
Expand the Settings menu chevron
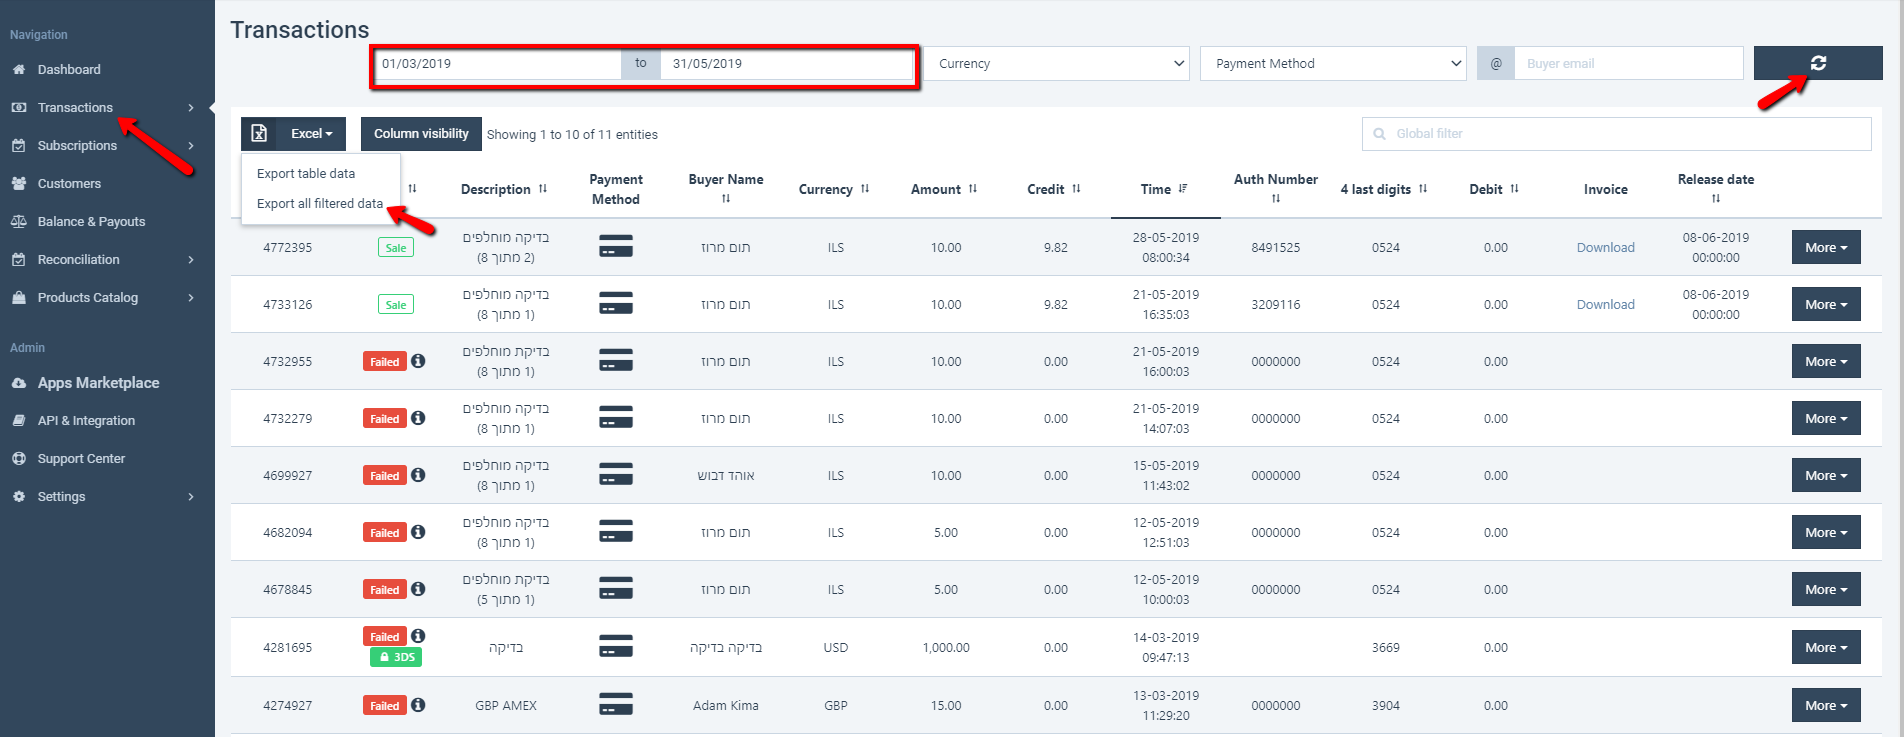coord(191,497)
